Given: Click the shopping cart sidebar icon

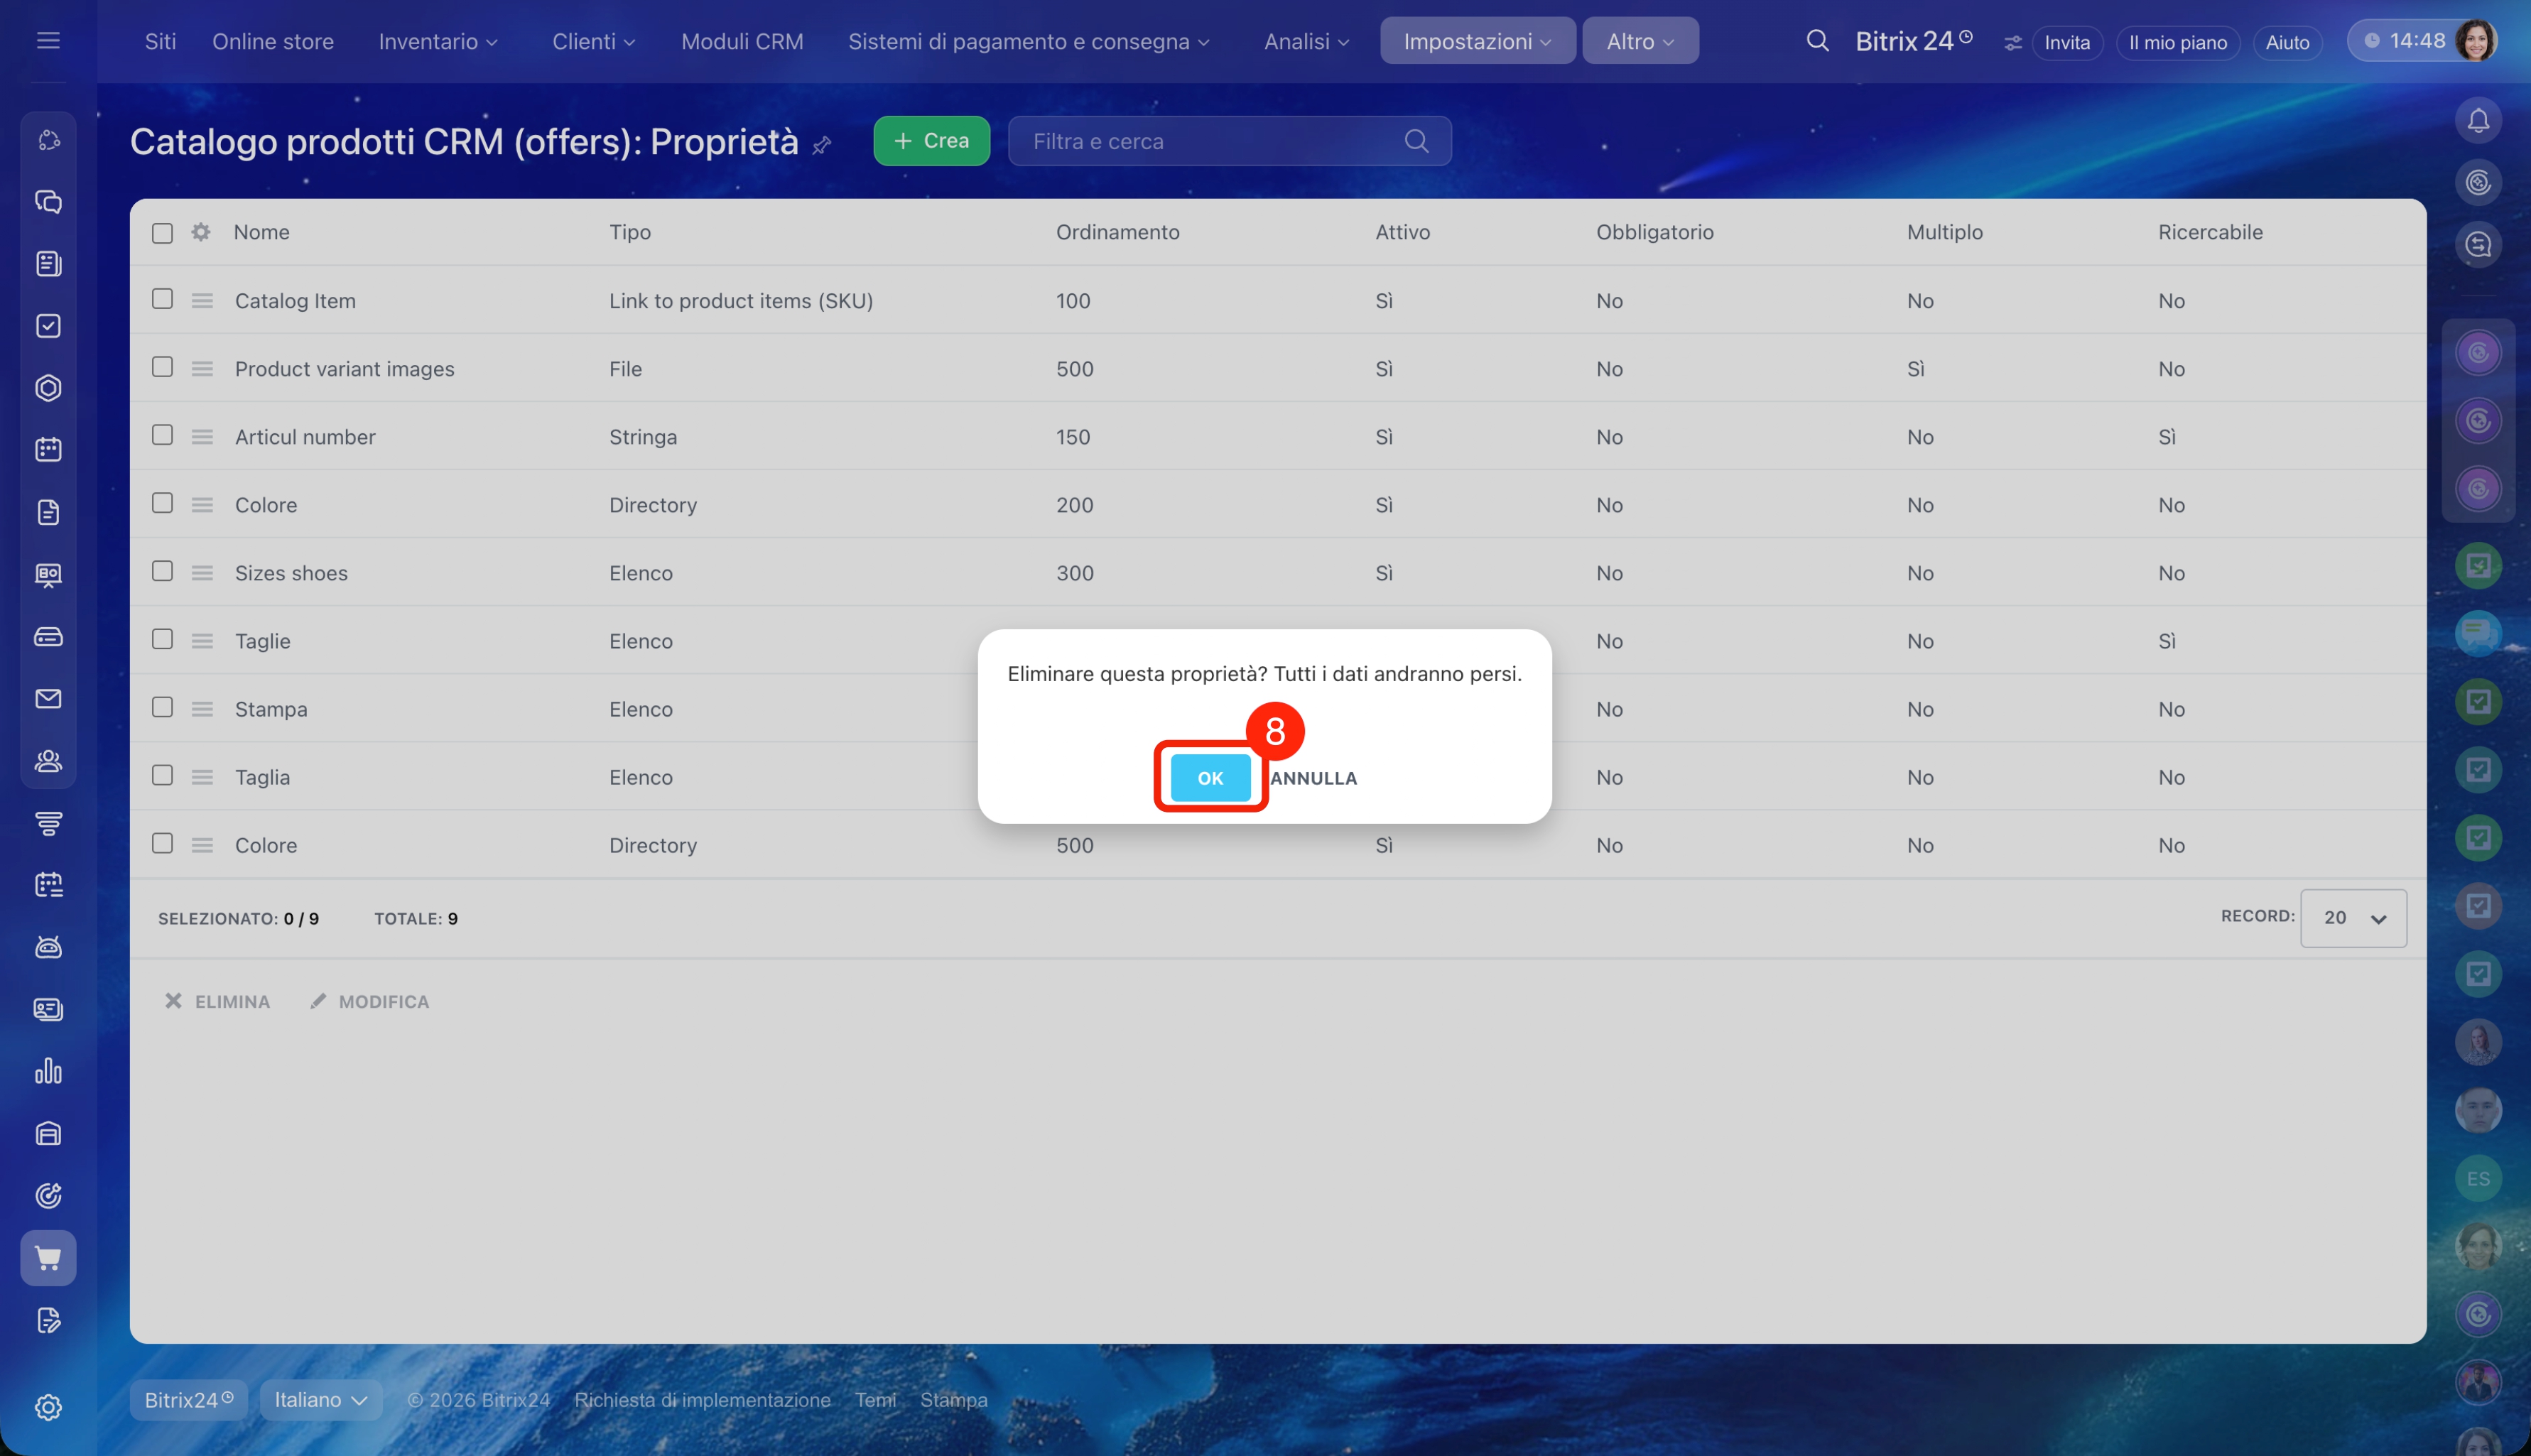Looking at the screenshot, I should 48,1258.
